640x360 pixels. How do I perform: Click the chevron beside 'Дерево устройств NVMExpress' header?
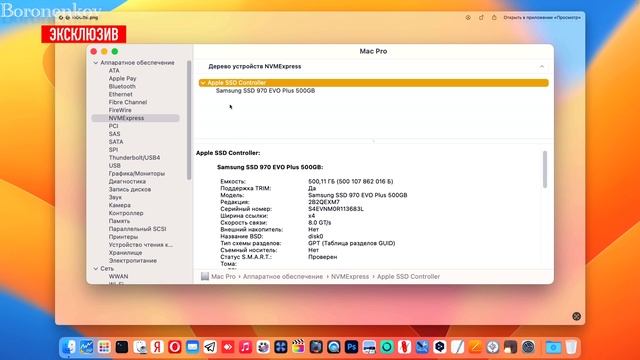542,67
